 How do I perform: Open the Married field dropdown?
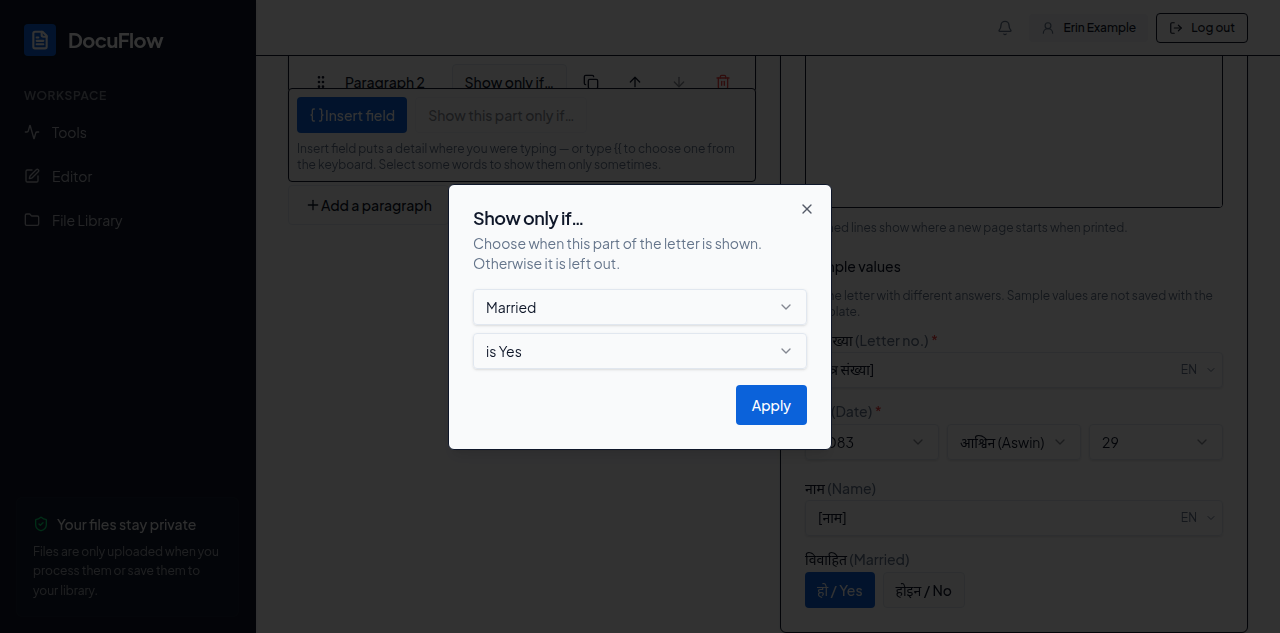point(640,307)
